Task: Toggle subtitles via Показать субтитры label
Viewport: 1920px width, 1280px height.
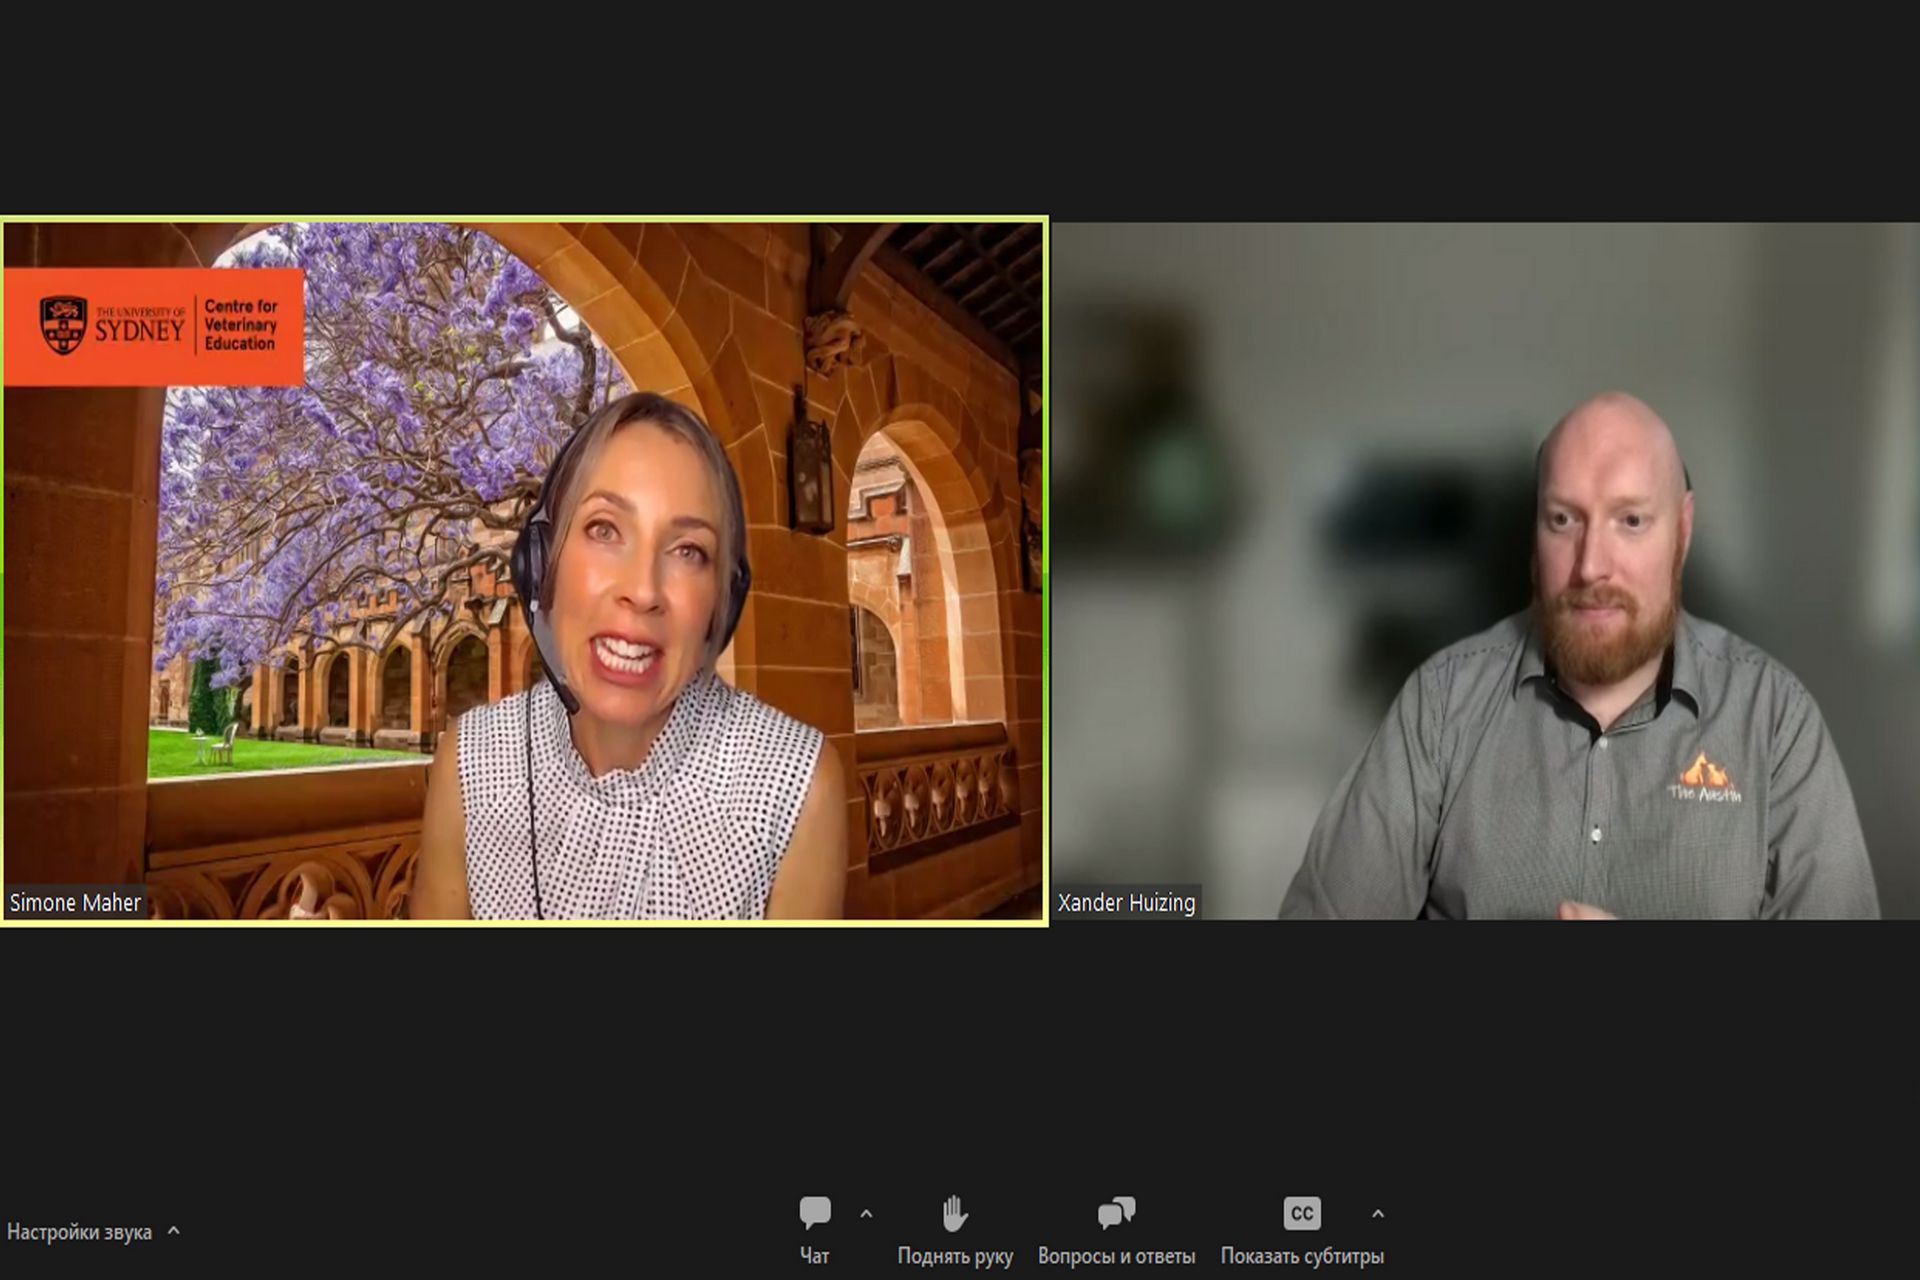Action: click(1301, 1256)
